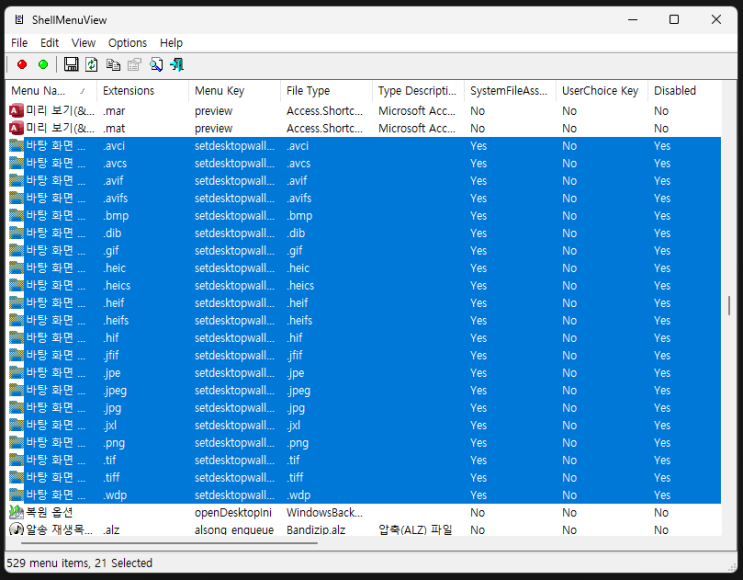Click the wallpaper icon of .avci row
Image resolution: width=743 pixels, height=580 pixels.
[x=16, y=146]
